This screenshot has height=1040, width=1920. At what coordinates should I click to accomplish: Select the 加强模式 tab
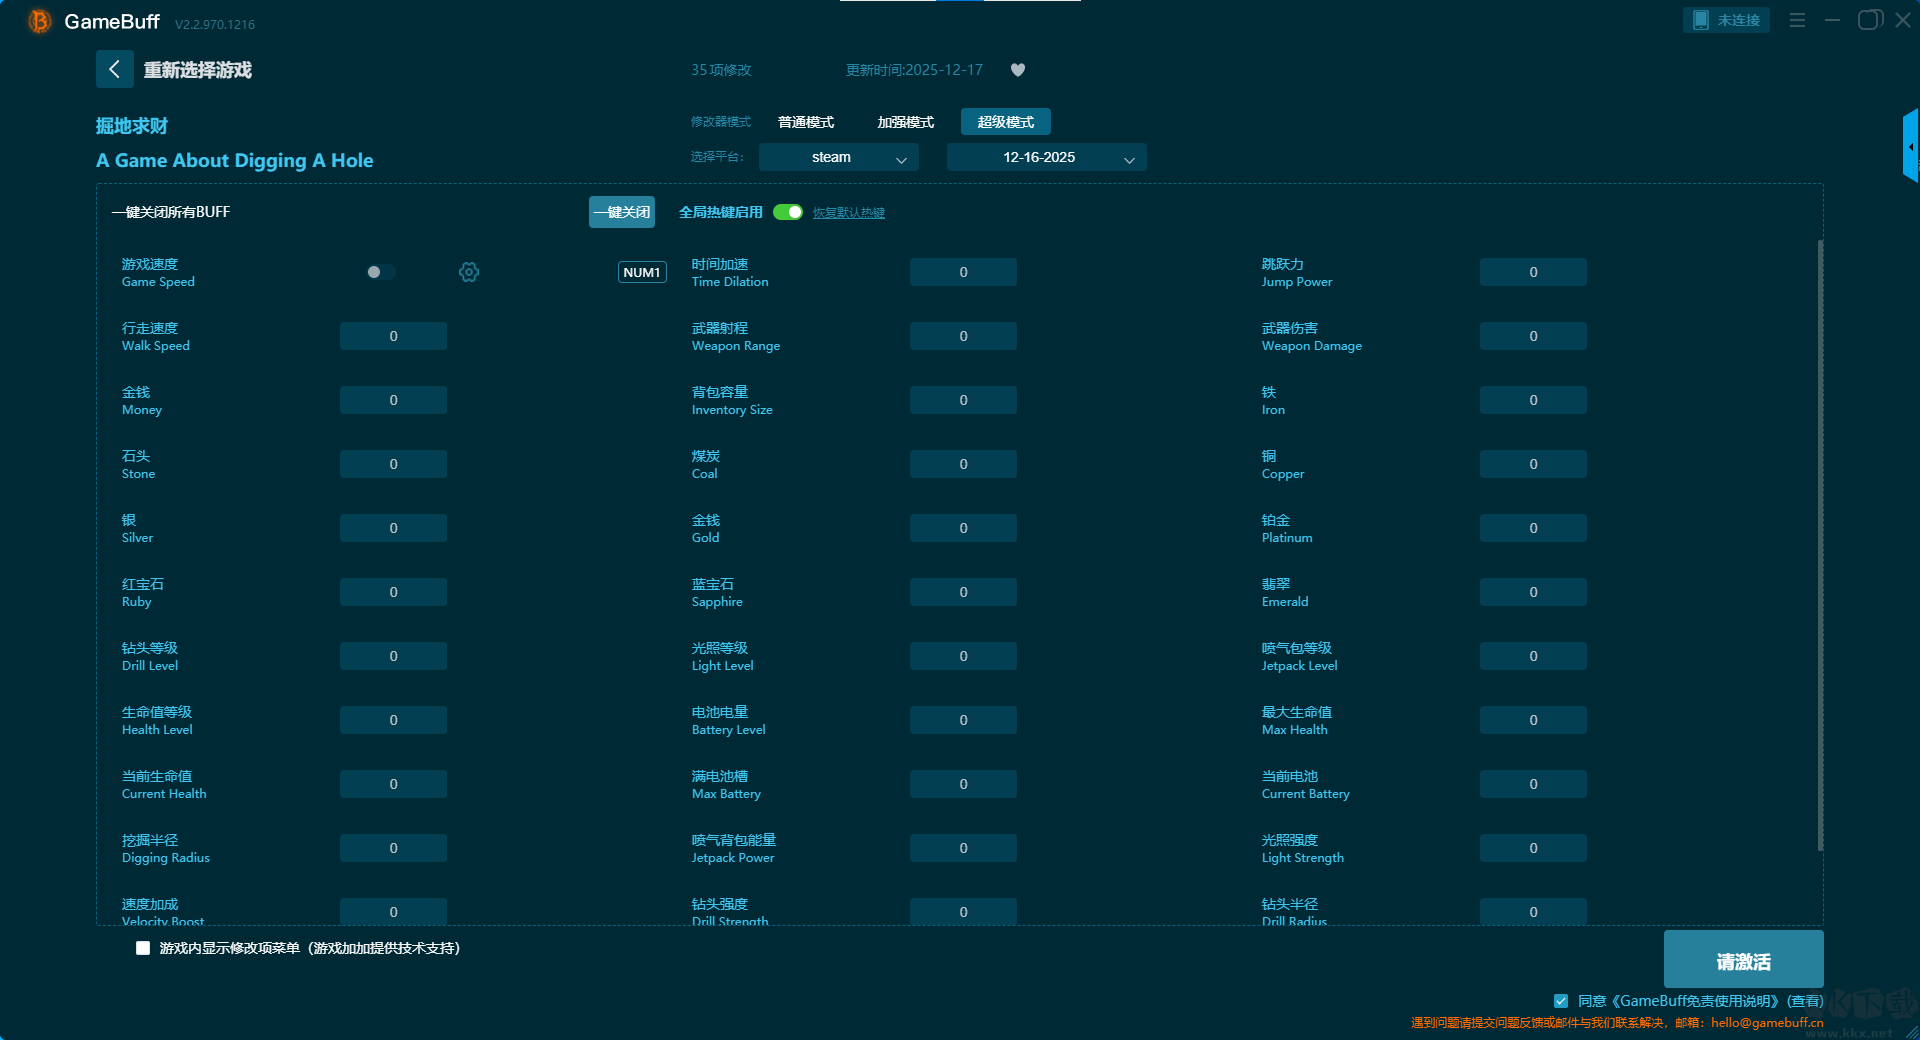click(x=905, y=122)
